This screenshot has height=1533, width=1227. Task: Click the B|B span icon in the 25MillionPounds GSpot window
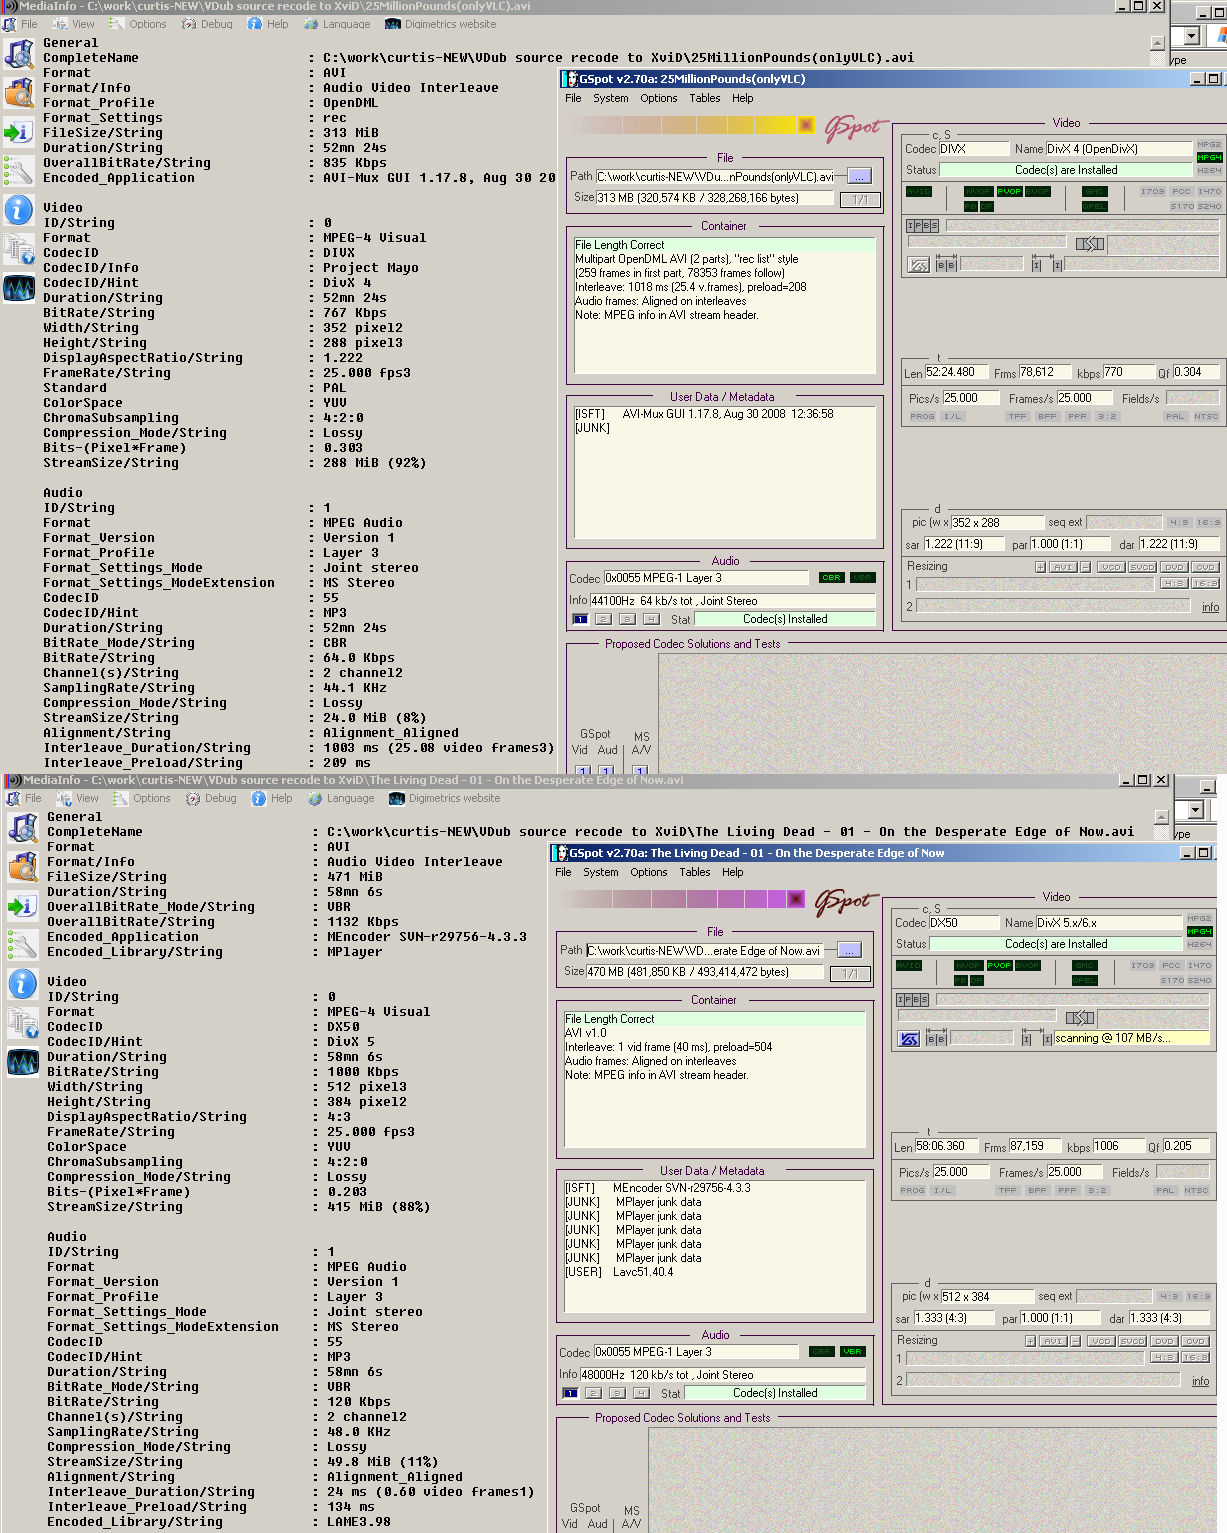pyautogui.click(x=946, y=265)
